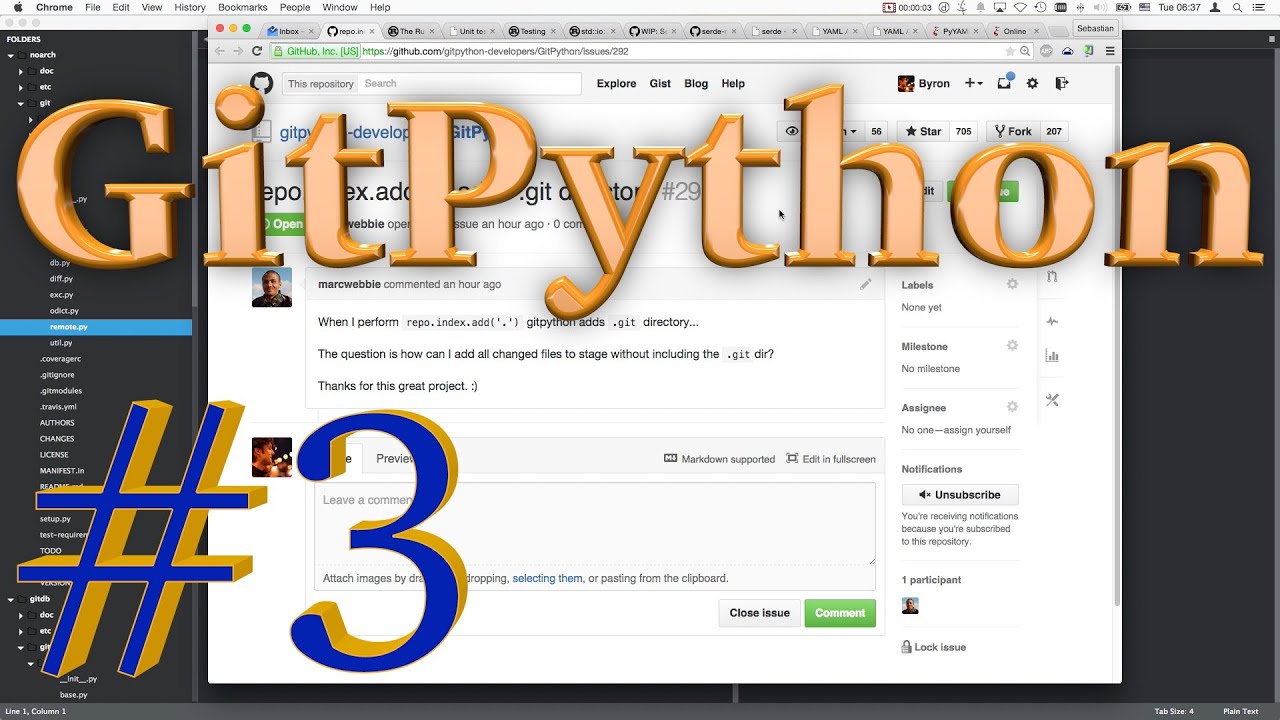
Task: Select remote.py in the editor sidebar
Action: pyautogui.click(x=96, y=327)
